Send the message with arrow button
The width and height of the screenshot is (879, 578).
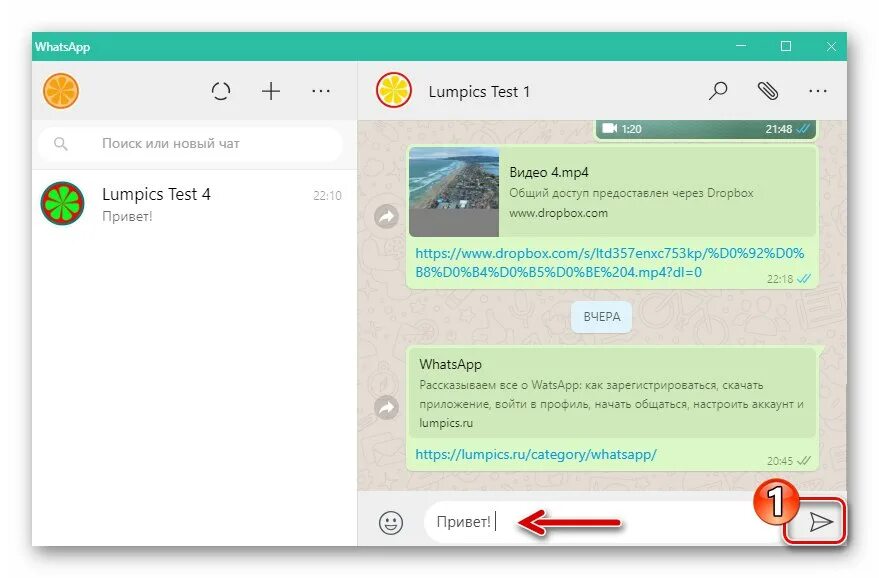coord(821,522)
